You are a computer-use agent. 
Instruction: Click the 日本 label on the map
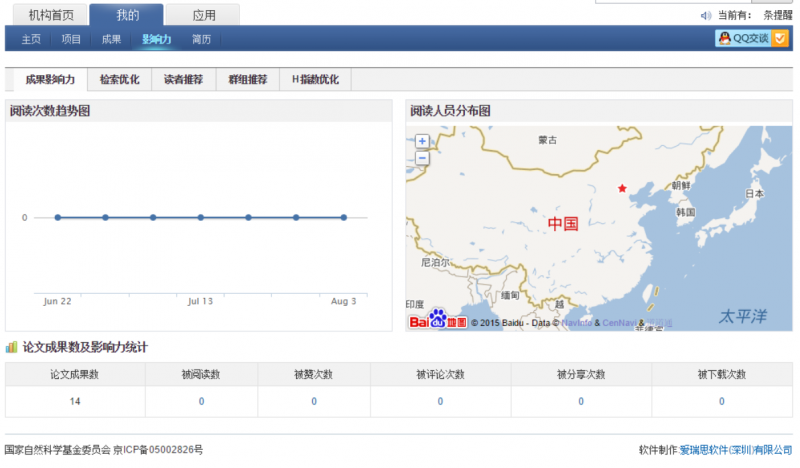(x=755, y=193)
